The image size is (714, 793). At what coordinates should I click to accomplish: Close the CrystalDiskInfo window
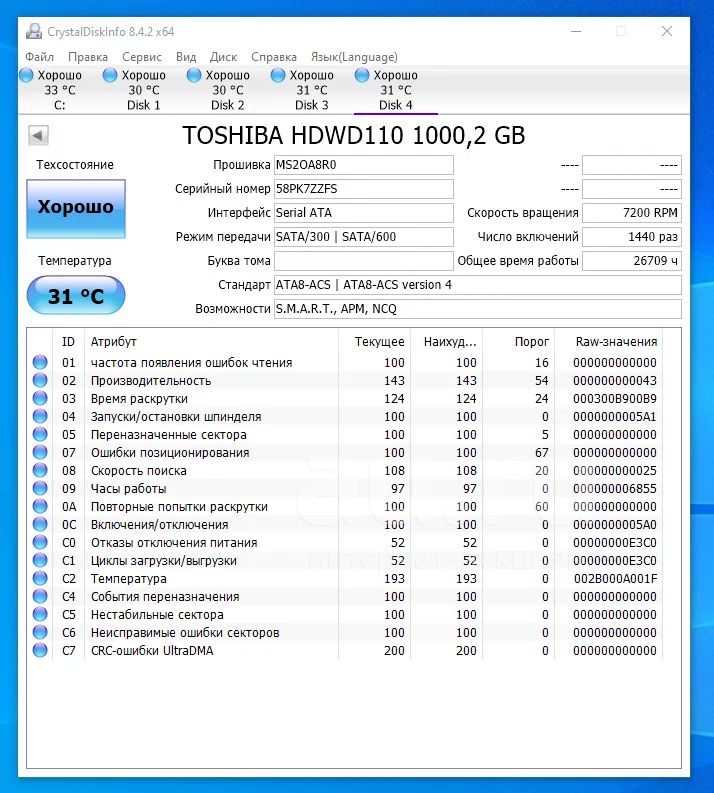point(667,31)
